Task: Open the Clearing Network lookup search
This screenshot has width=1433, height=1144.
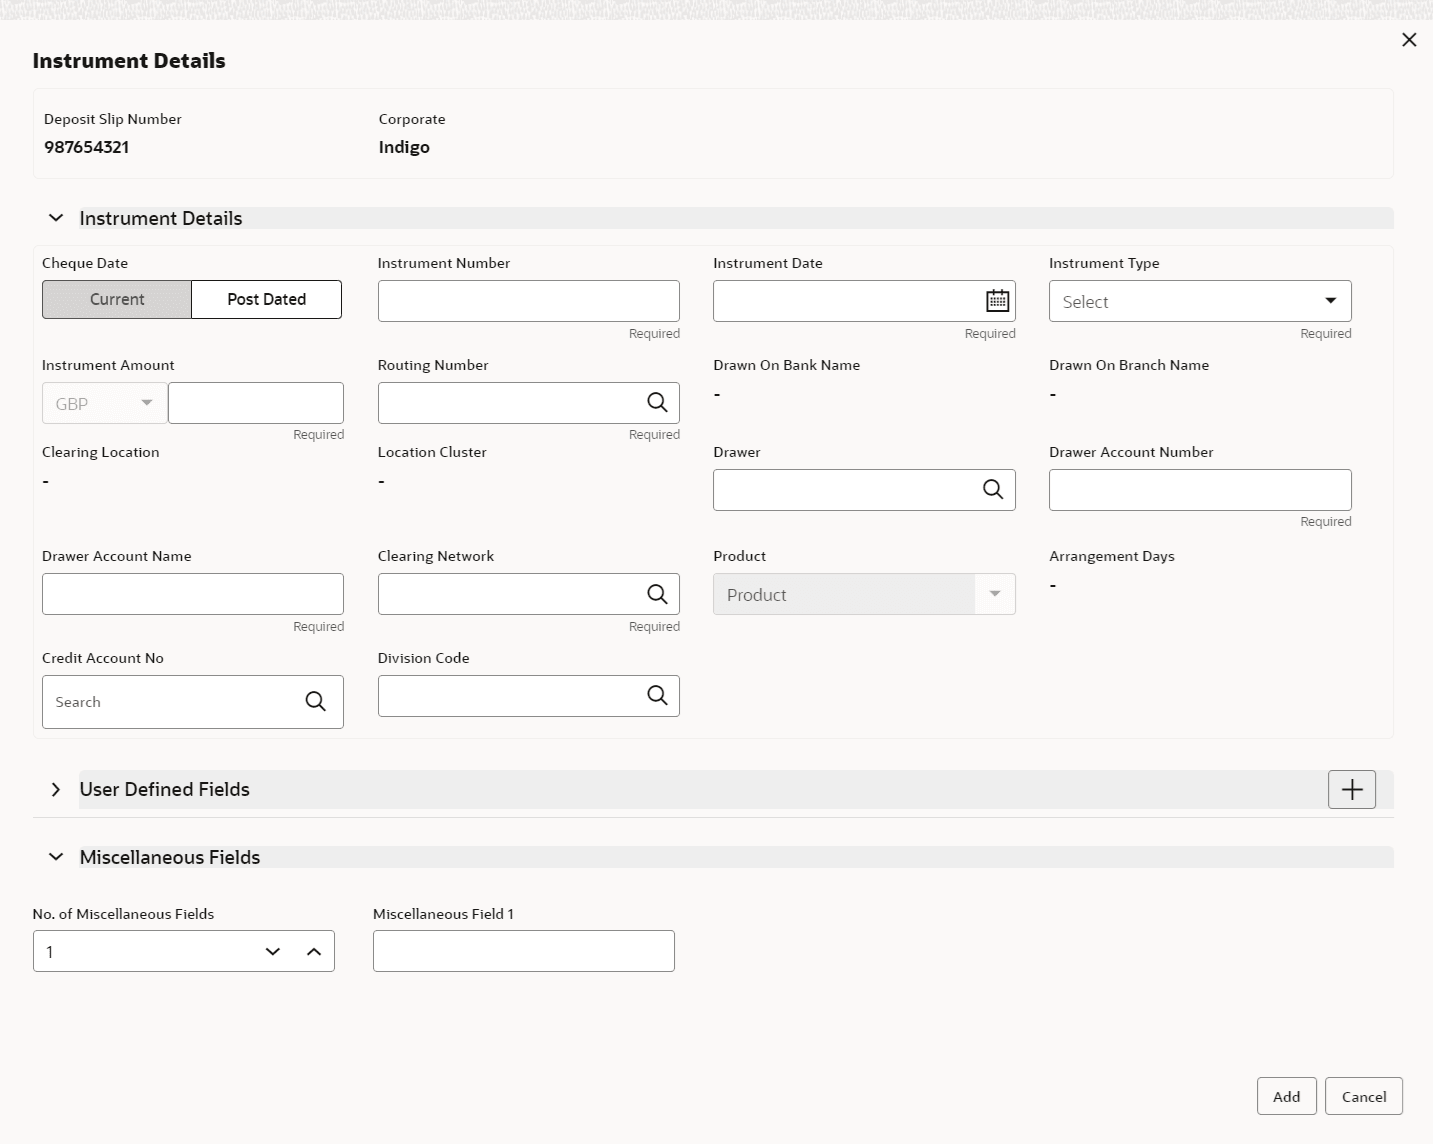Action: click(x=657, y=594)
